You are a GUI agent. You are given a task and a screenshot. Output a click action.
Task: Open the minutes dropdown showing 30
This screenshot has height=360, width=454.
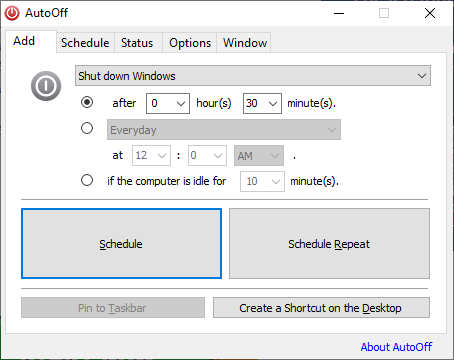tap(262, 103)
